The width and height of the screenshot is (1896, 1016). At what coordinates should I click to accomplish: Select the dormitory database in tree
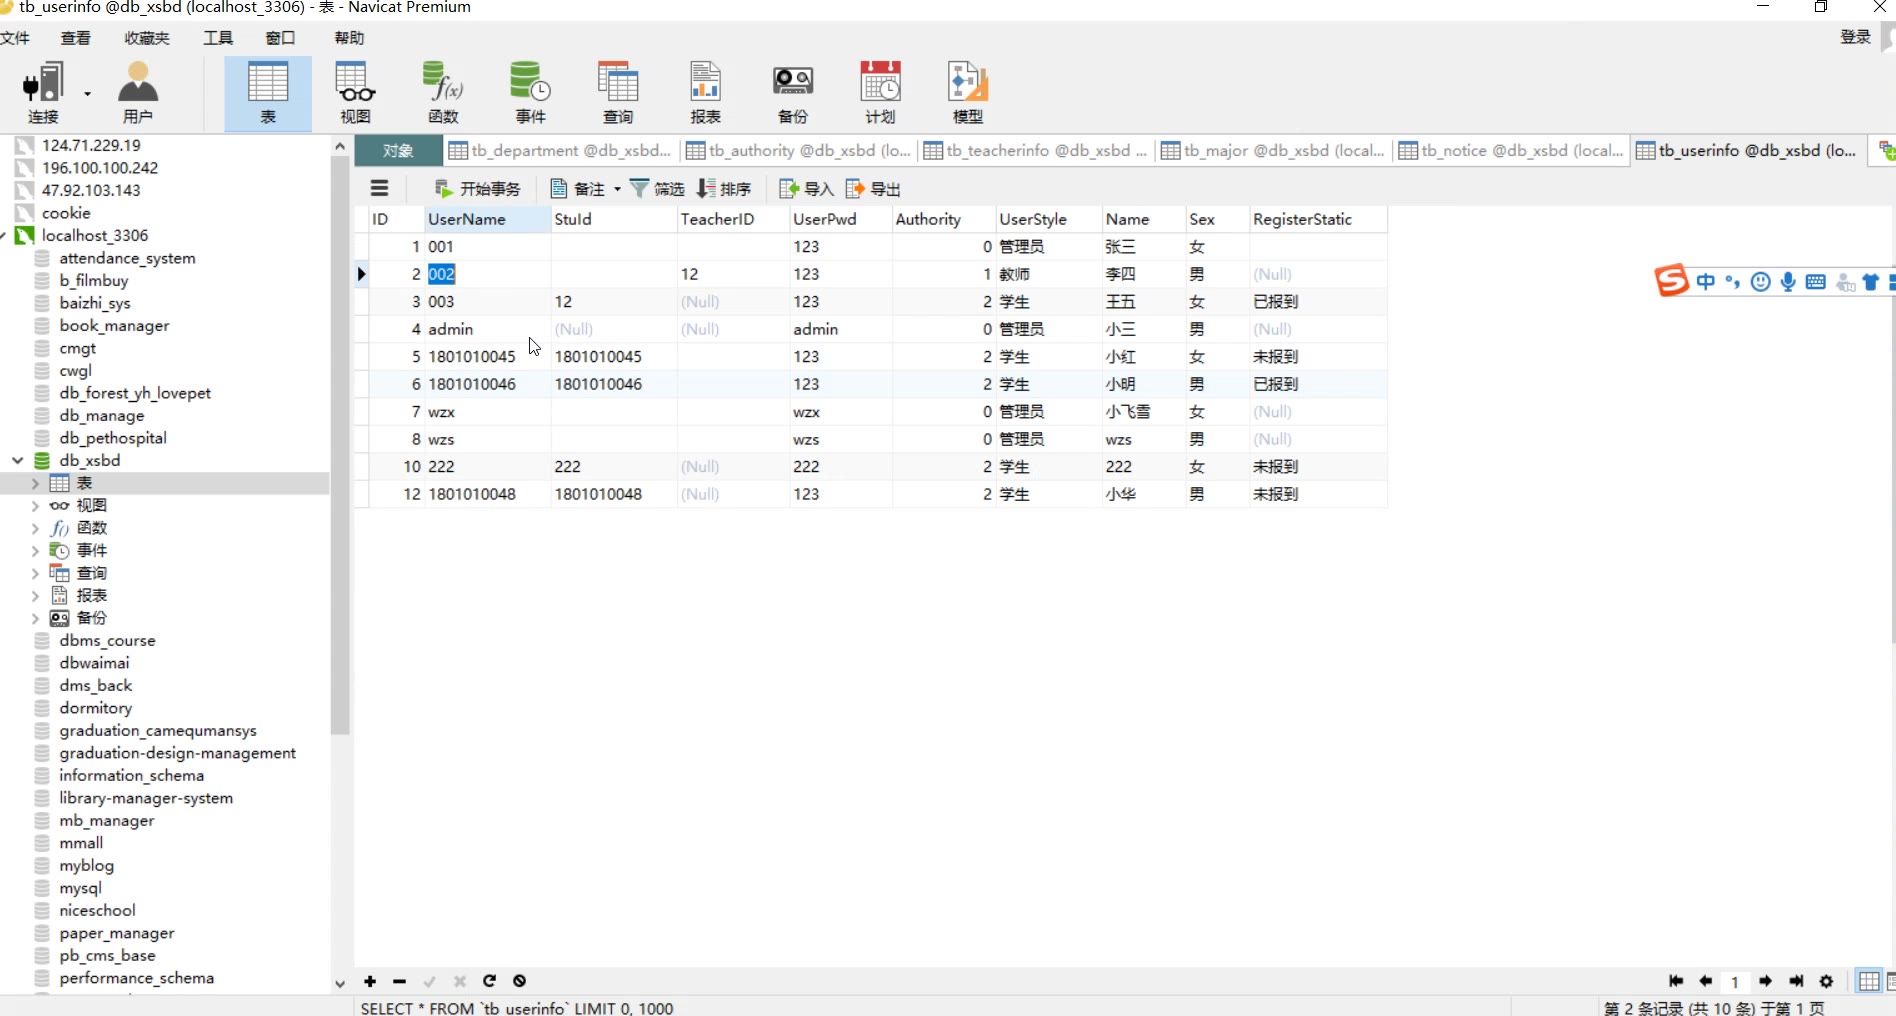click(95, 708)
